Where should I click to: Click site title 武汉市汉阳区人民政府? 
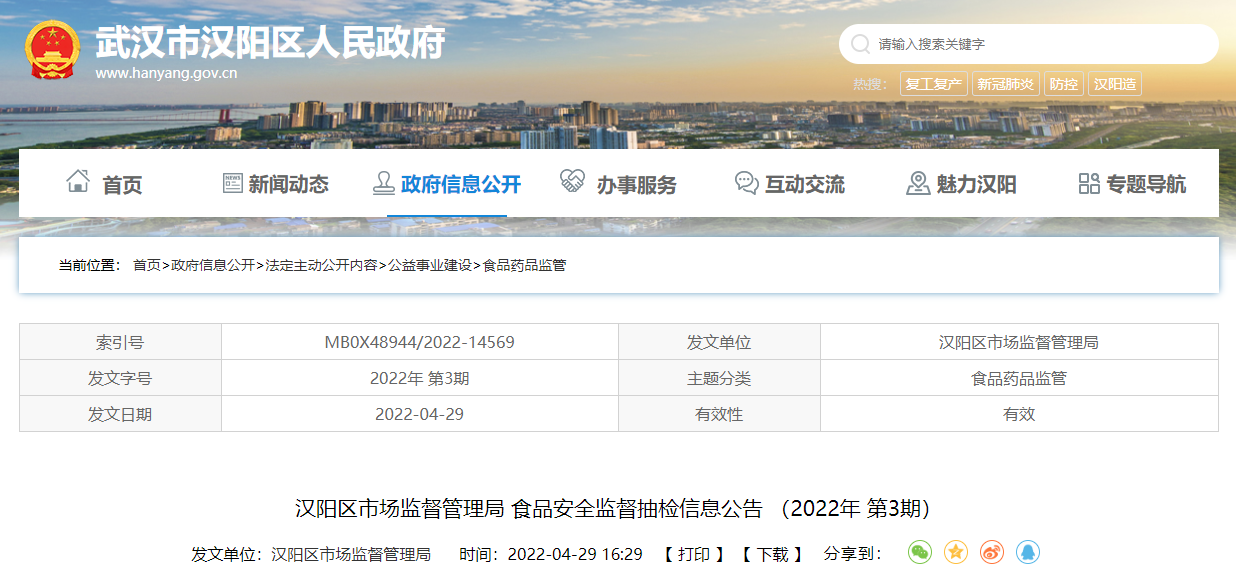tap(270, 42)
